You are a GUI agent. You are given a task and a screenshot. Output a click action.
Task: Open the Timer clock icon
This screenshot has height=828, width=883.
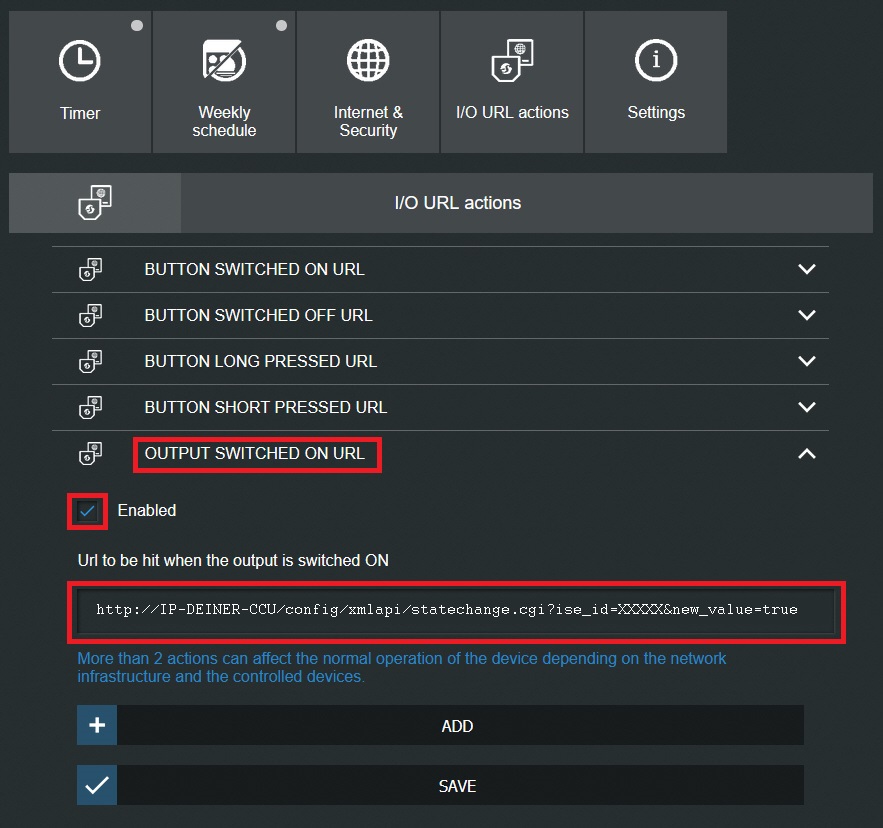(x=80, y=62)
